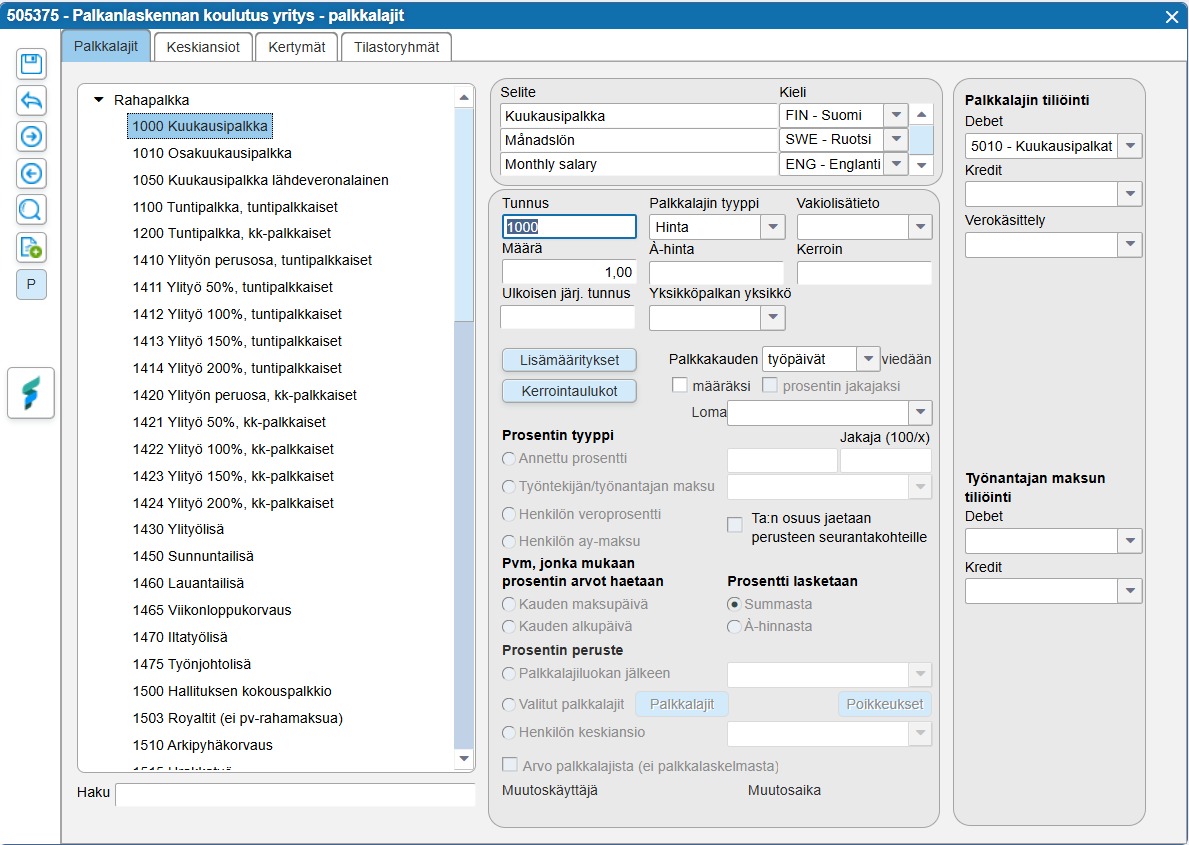Image resolution: width=1189 pixels, height=845 pixels.
Task: Select 1050 Kuukausipalkka lähdeveronalainen
Action: [261, 181]
